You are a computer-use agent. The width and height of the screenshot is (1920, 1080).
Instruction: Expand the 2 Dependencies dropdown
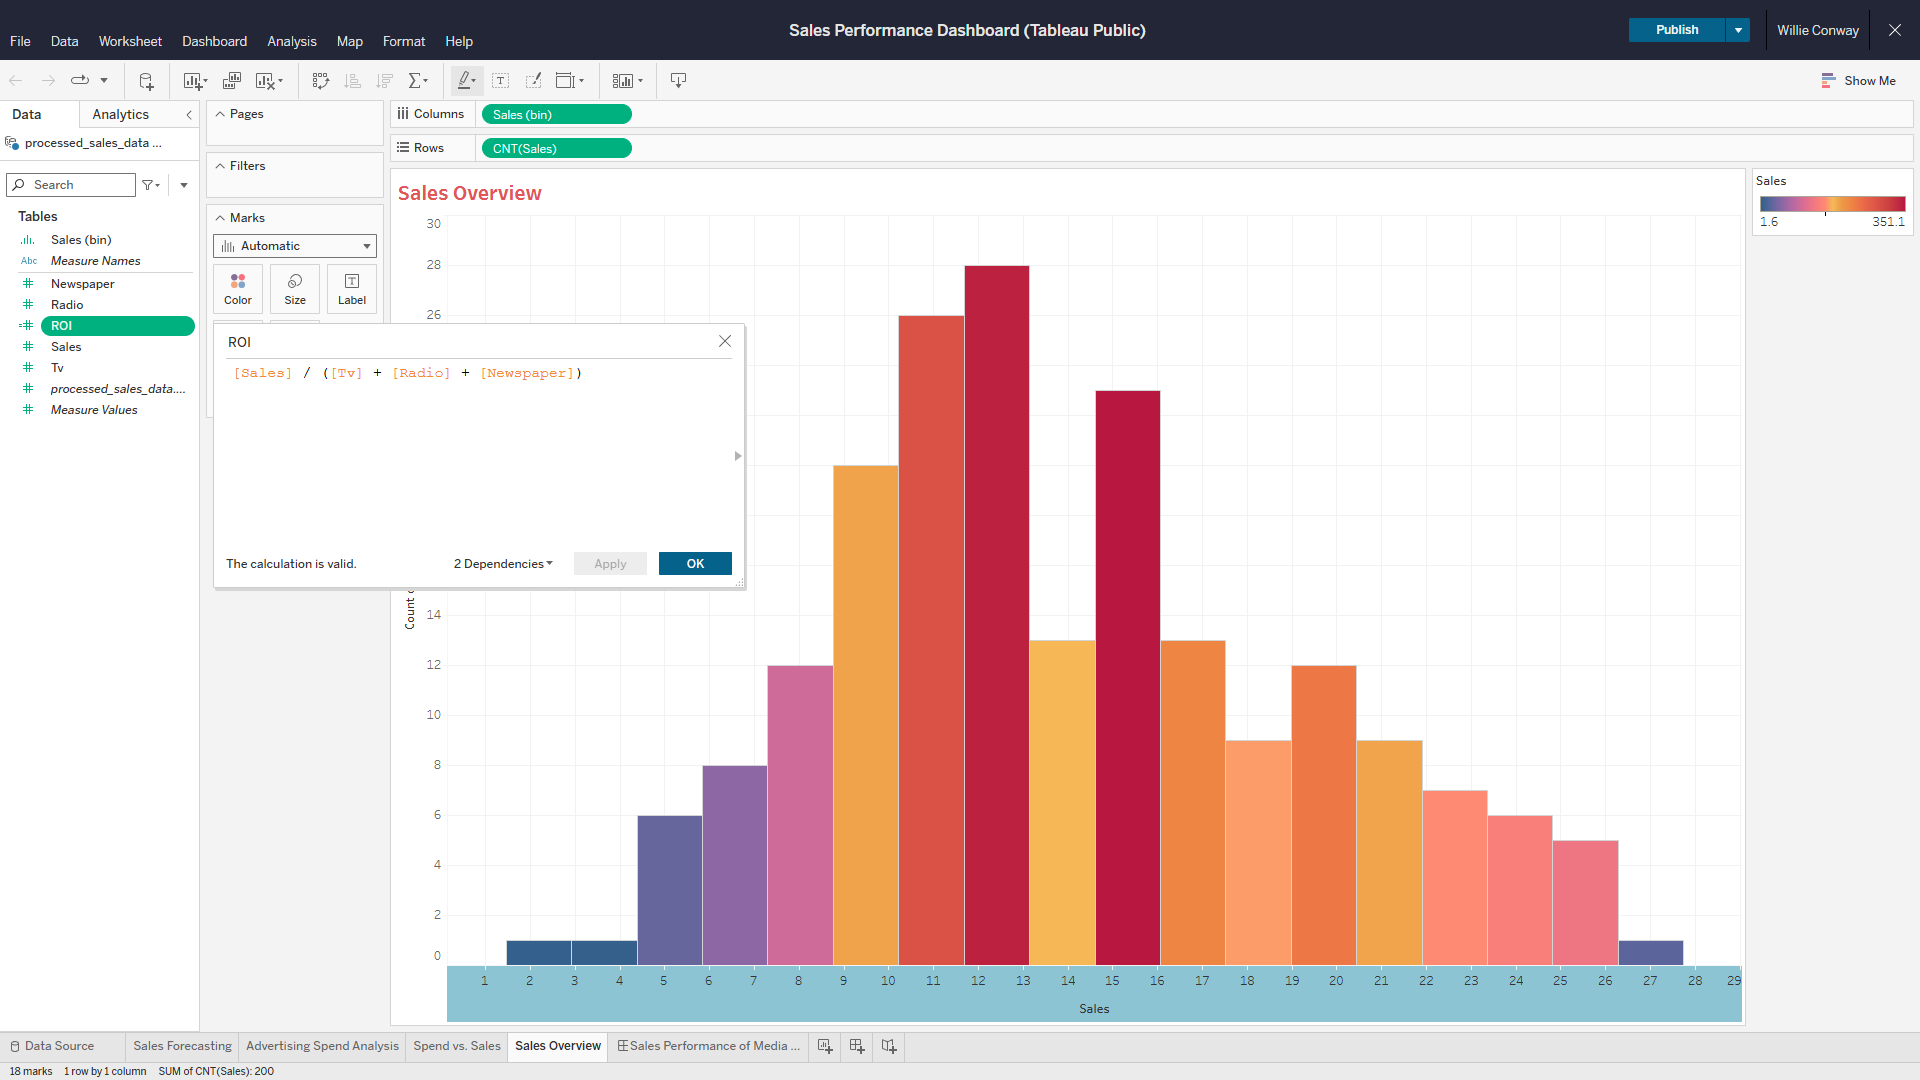503,564
